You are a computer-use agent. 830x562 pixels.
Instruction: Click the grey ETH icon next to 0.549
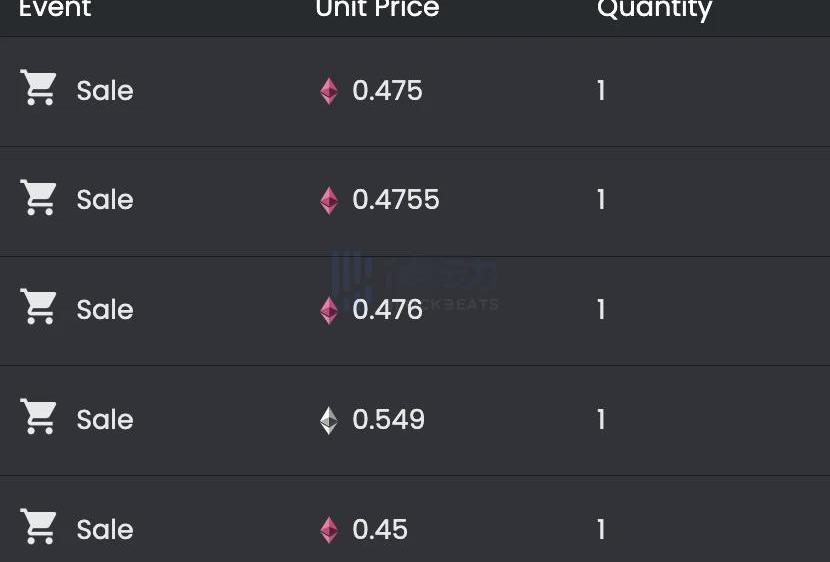tap(329, 421)
